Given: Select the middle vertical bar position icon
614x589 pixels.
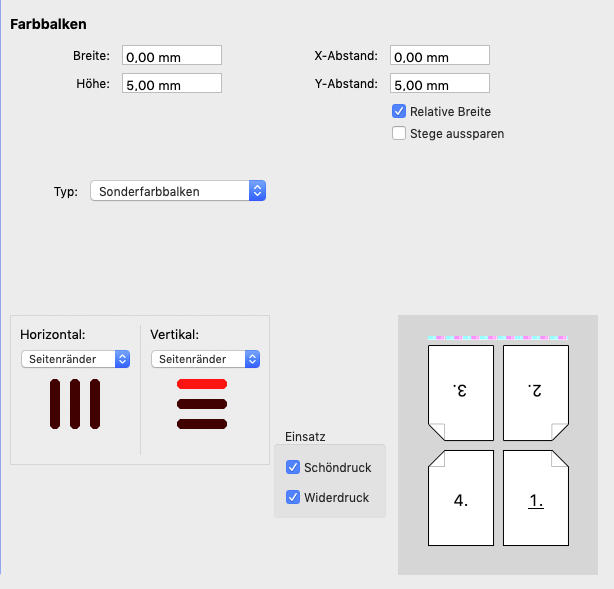Looking at the screenshot, I should coord(75,404).
